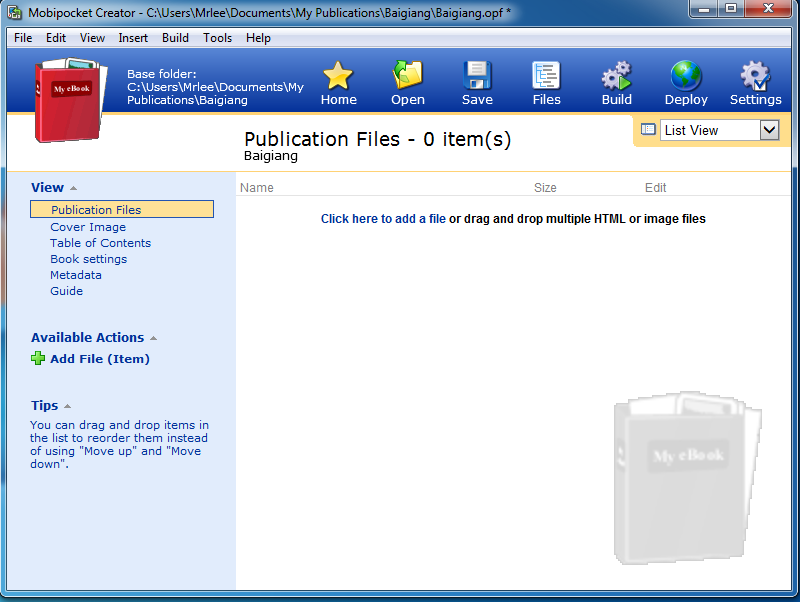Open the Build menu
This screenshot has width=800, height=602.
point(175,38)
